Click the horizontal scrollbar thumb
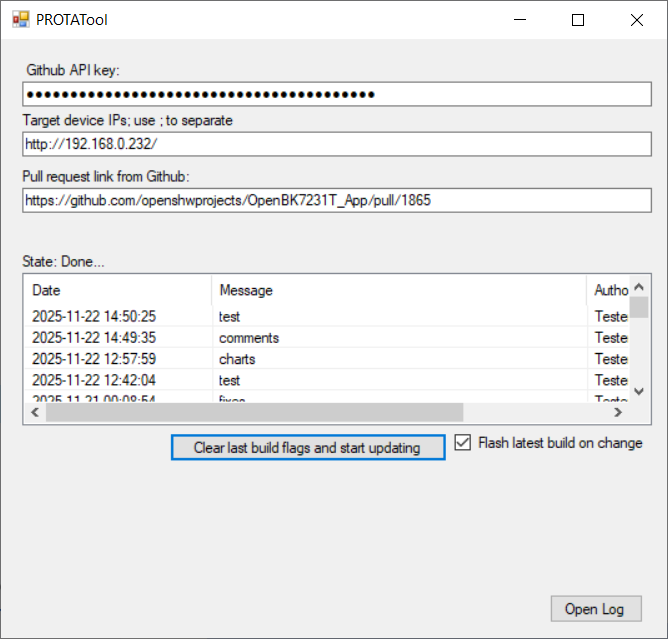This screenshot has width=668, height=639. [254, 412]
